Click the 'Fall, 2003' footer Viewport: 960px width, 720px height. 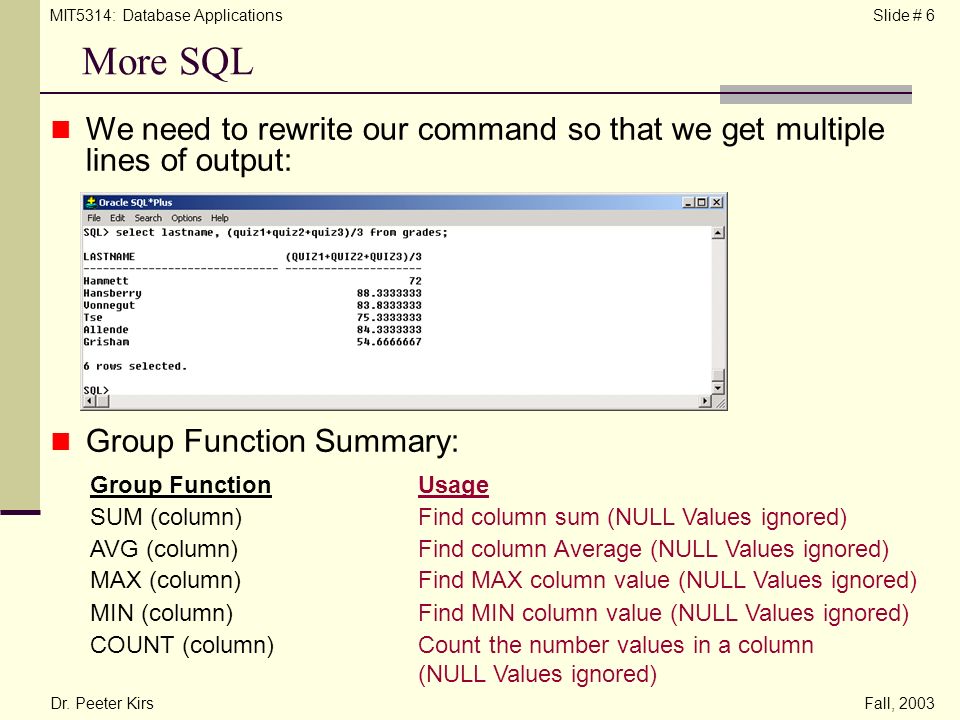click(x=899, y=703)
